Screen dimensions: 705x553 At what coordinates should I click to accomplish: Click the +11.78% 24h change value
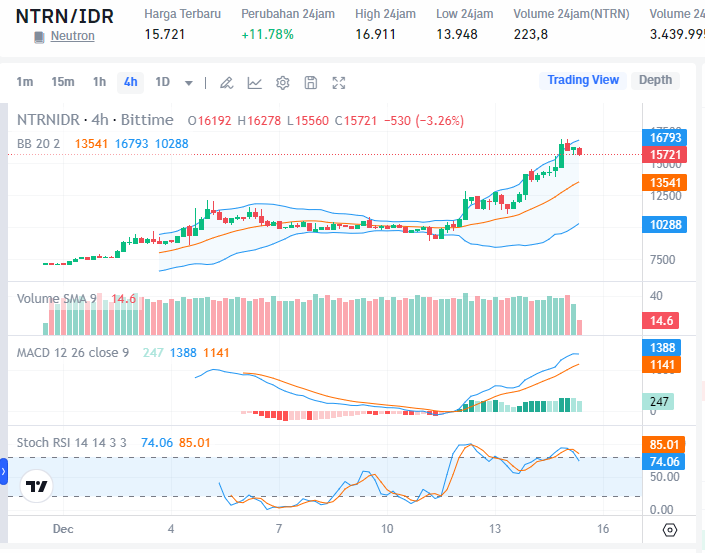point(268,35)
